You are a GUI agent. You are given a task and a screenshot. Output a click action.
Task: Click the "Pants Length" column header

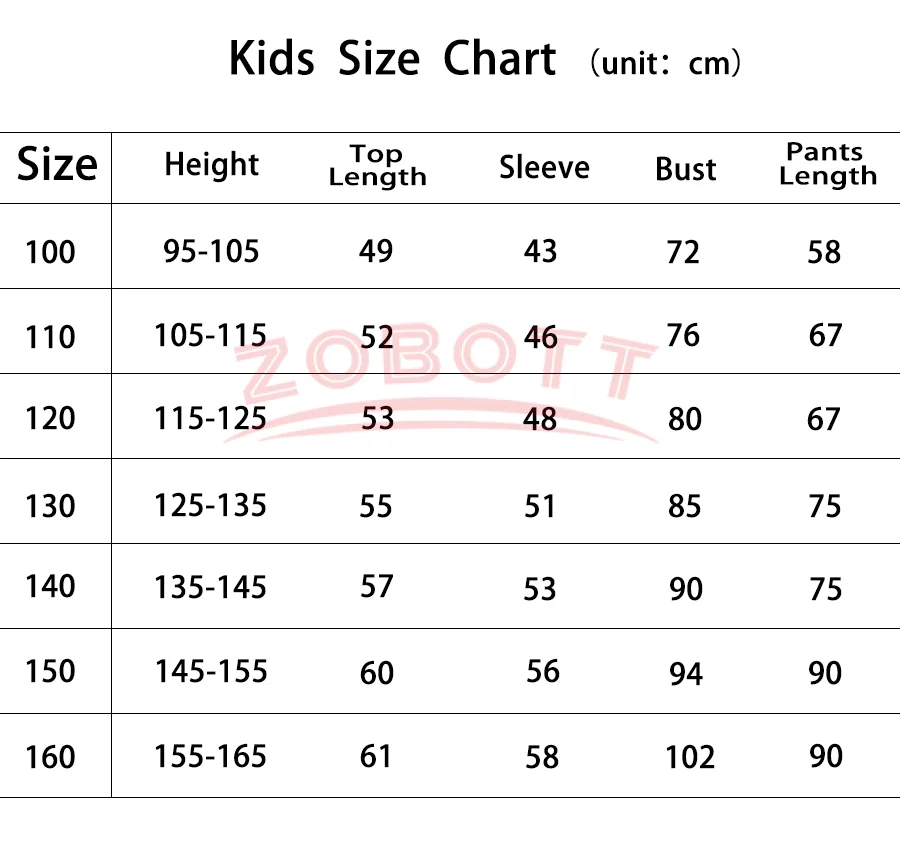tap(827, 164)
